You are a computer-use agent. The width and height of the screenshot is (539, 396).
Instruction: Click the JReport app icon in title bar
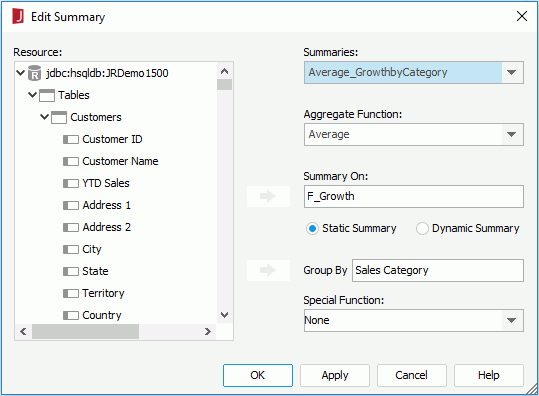point(18,16)
